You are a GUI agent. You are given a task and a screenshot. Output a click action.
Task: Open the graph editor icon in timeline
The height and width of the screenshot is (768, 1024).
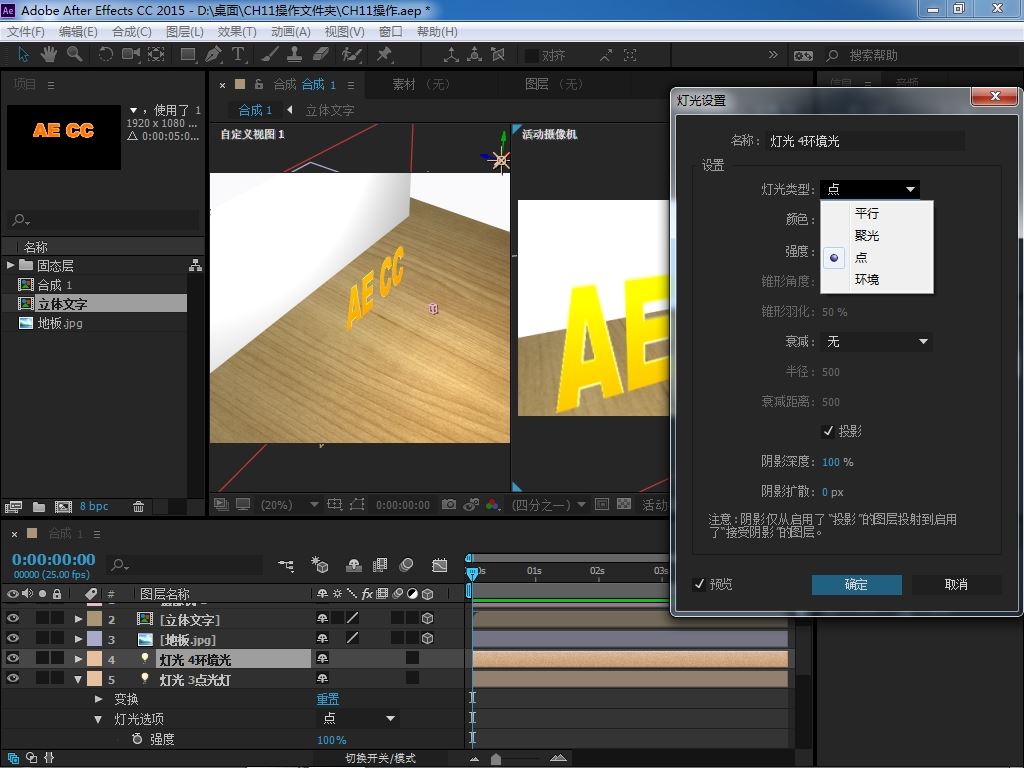(440, 565)
